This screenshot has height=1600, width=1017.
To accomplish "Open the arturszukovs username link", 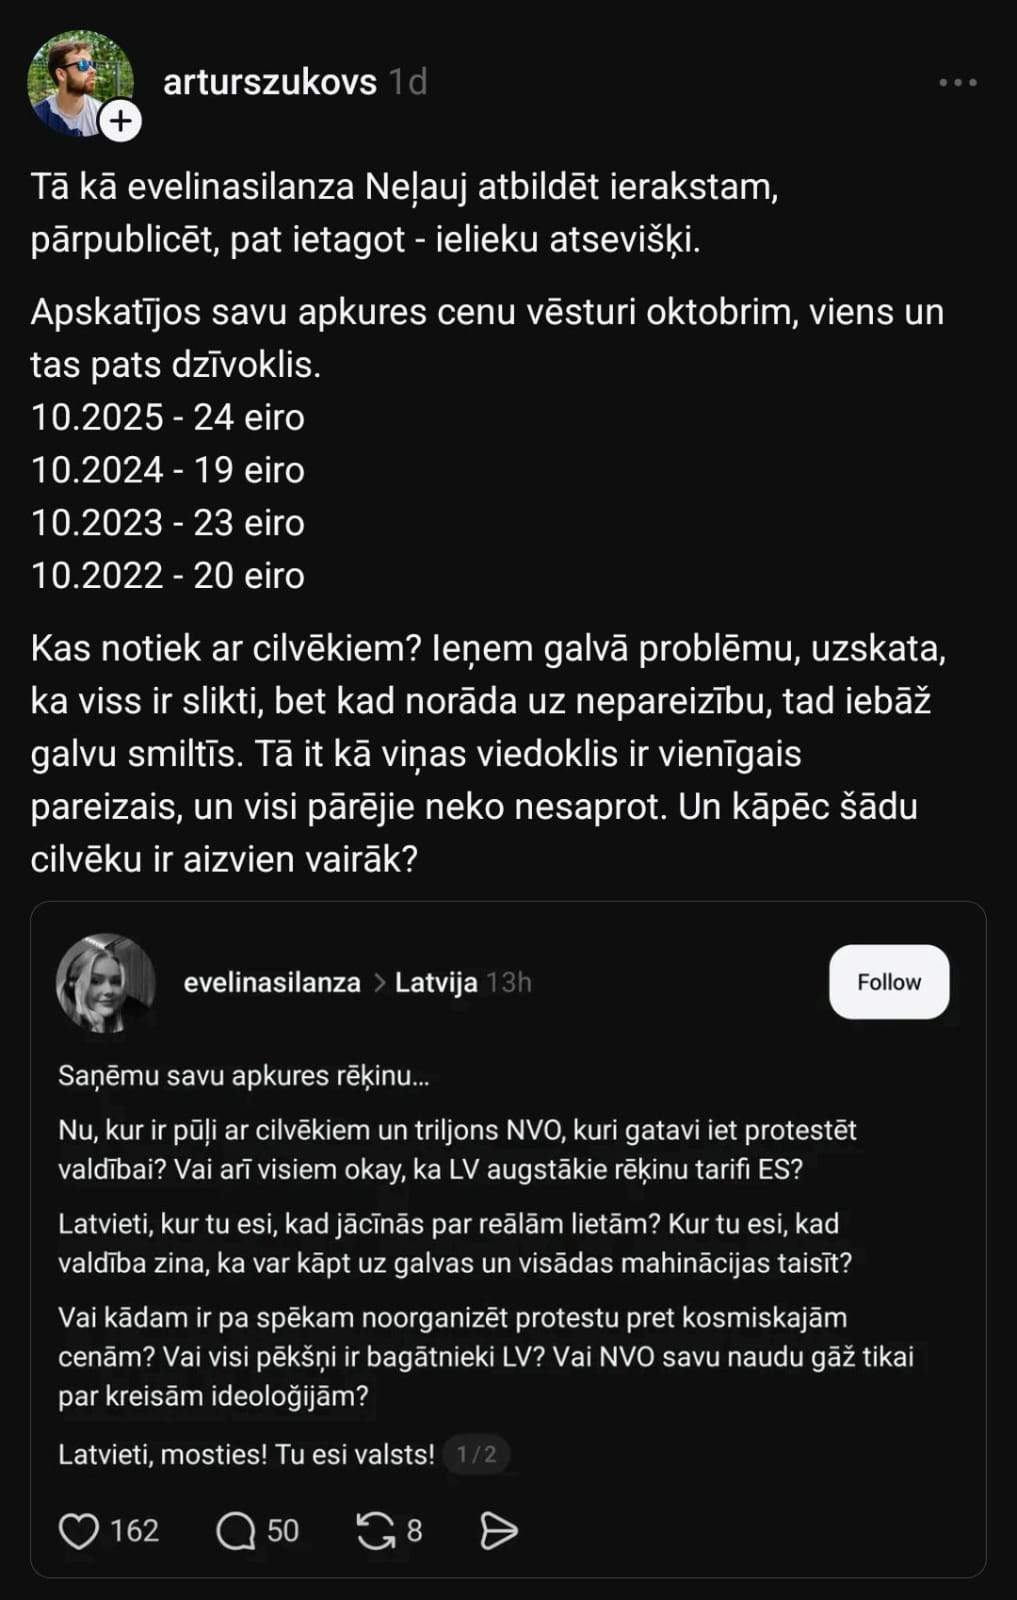I will [x=270, y=82].
